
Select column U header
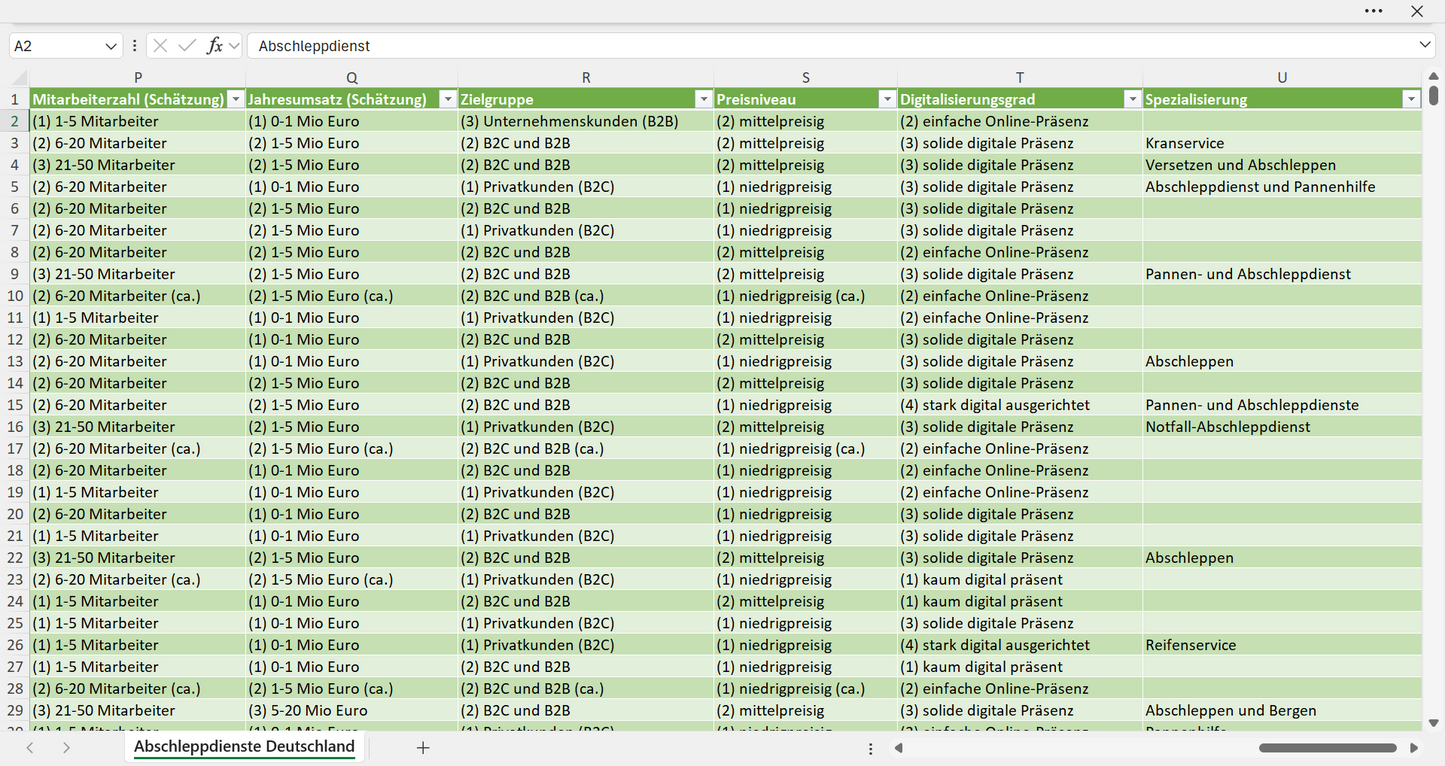pos(1282,77)
